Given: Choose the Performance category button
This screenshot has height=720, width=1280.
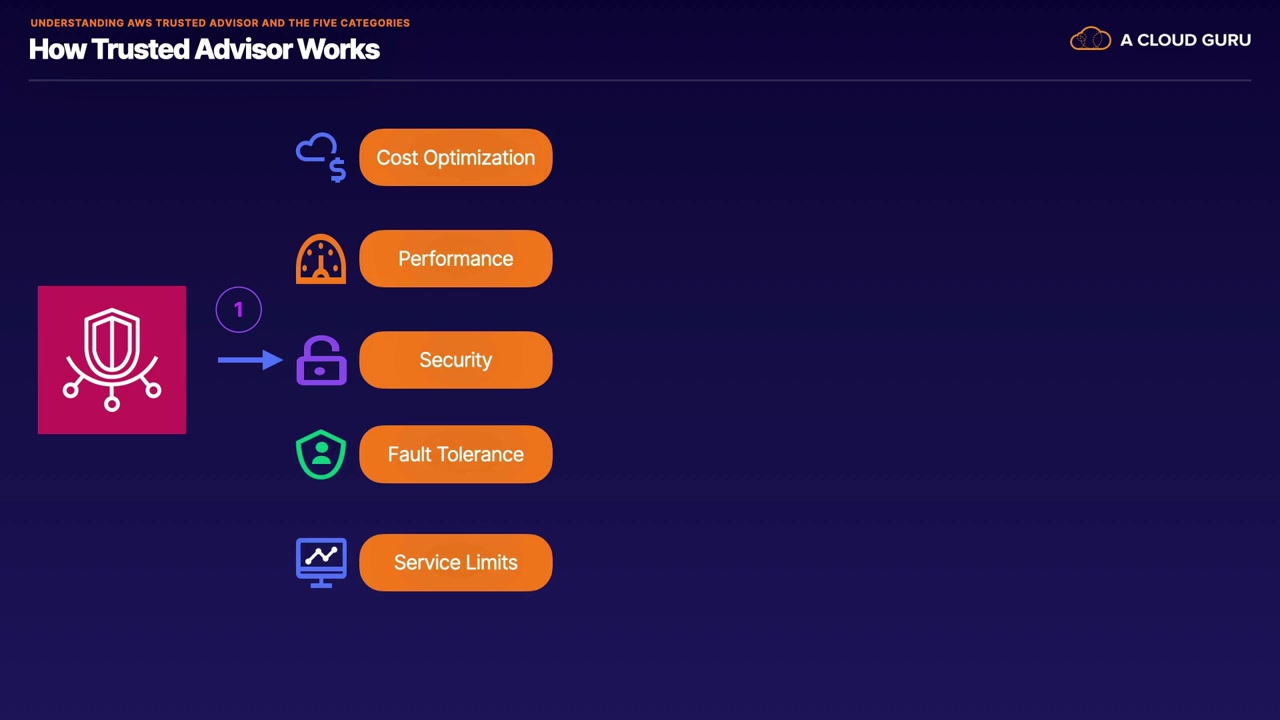Looking at the screenshot, I should point(456,259).
